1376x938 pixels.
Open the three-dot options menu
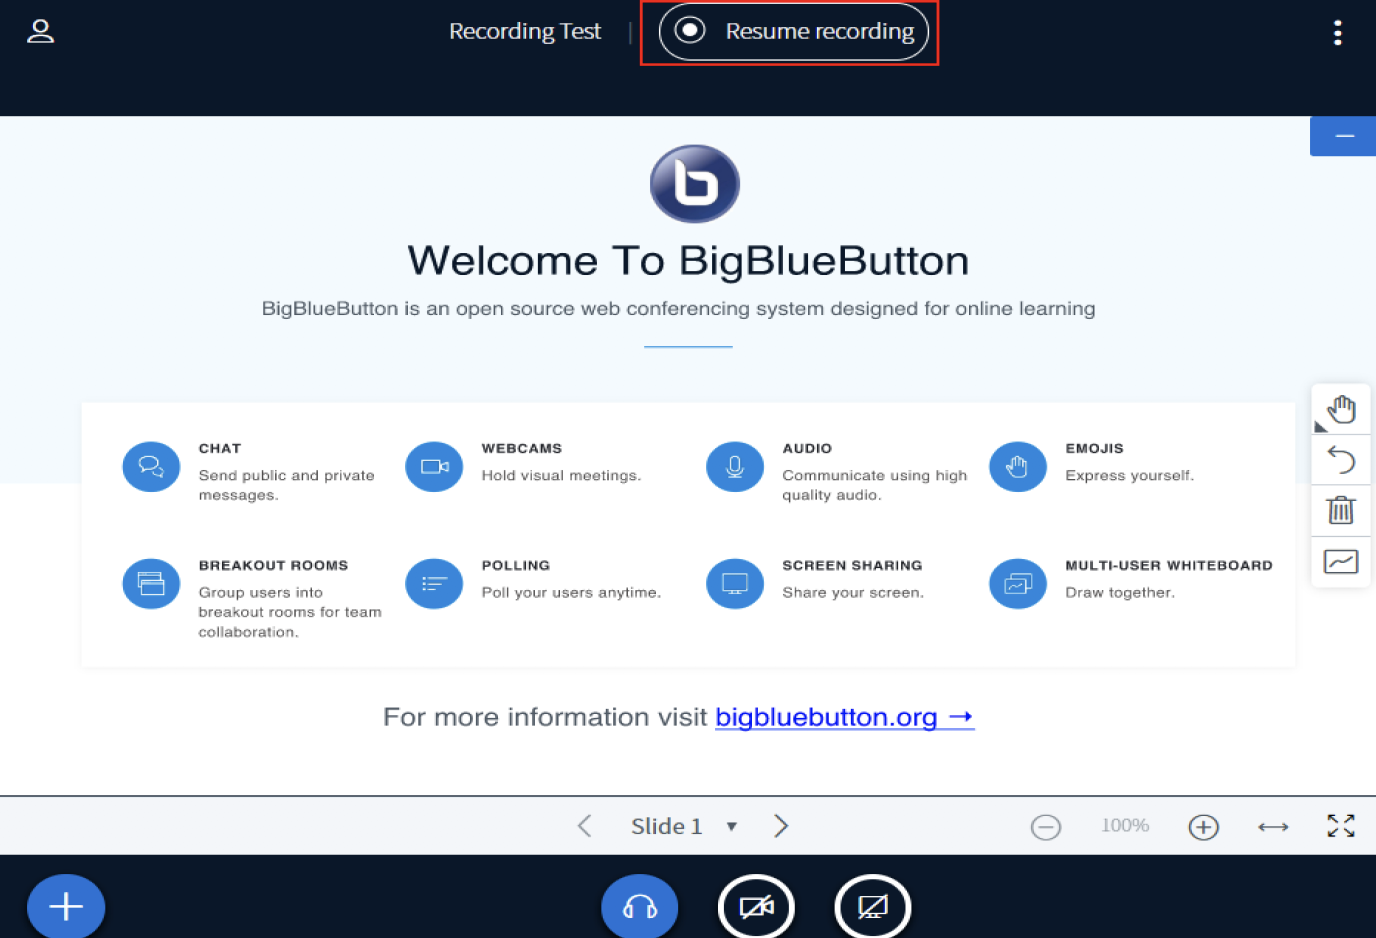(x=1337, y=33)
